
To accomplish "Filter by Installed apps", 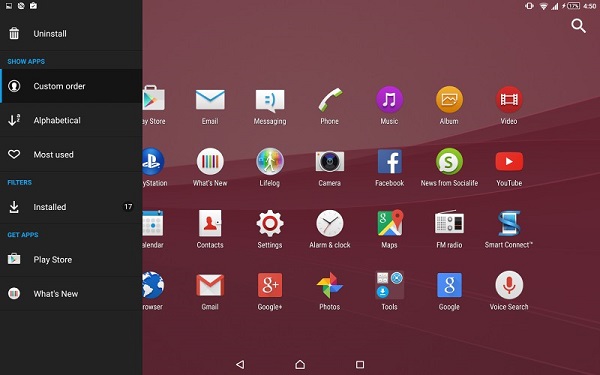I will click(x=71, y=207).
